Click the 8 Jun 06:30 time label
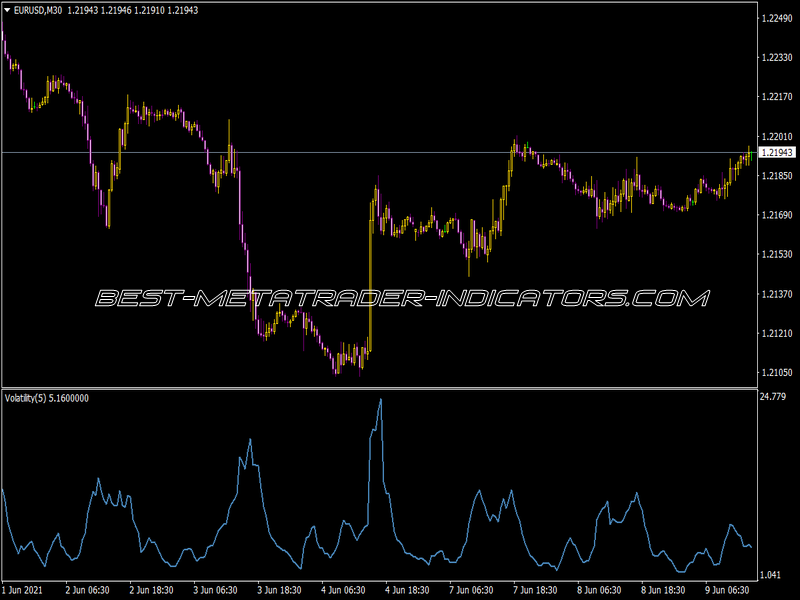 (599, 590)
